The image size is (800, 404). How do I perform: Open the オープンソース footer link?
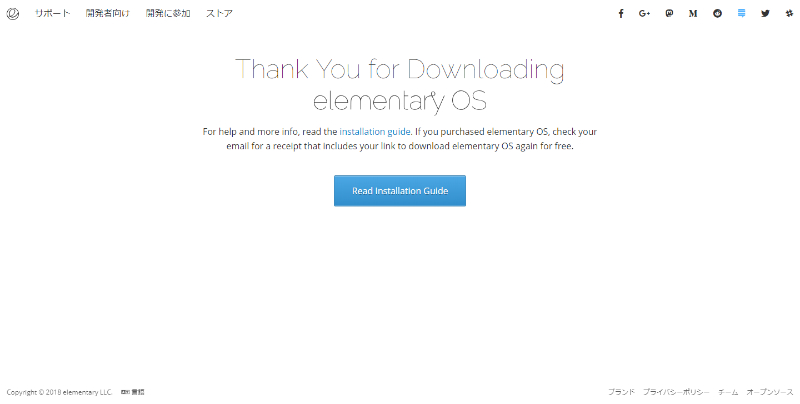tap(770, 392)
